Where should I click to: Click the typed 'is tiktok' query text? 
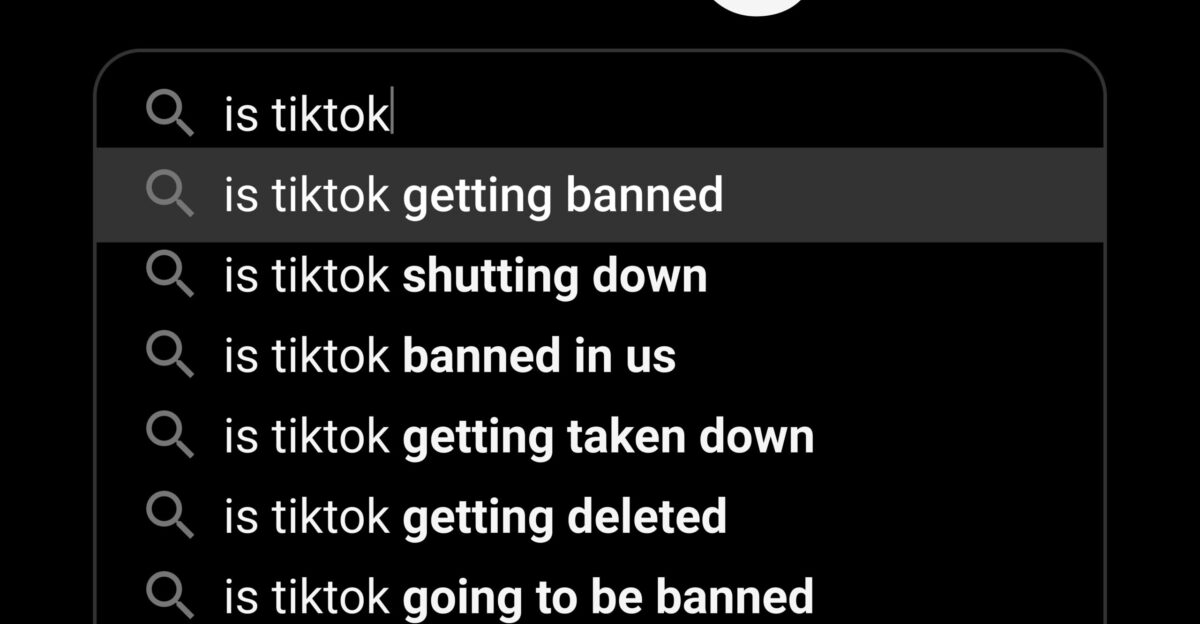pos(306,115)
